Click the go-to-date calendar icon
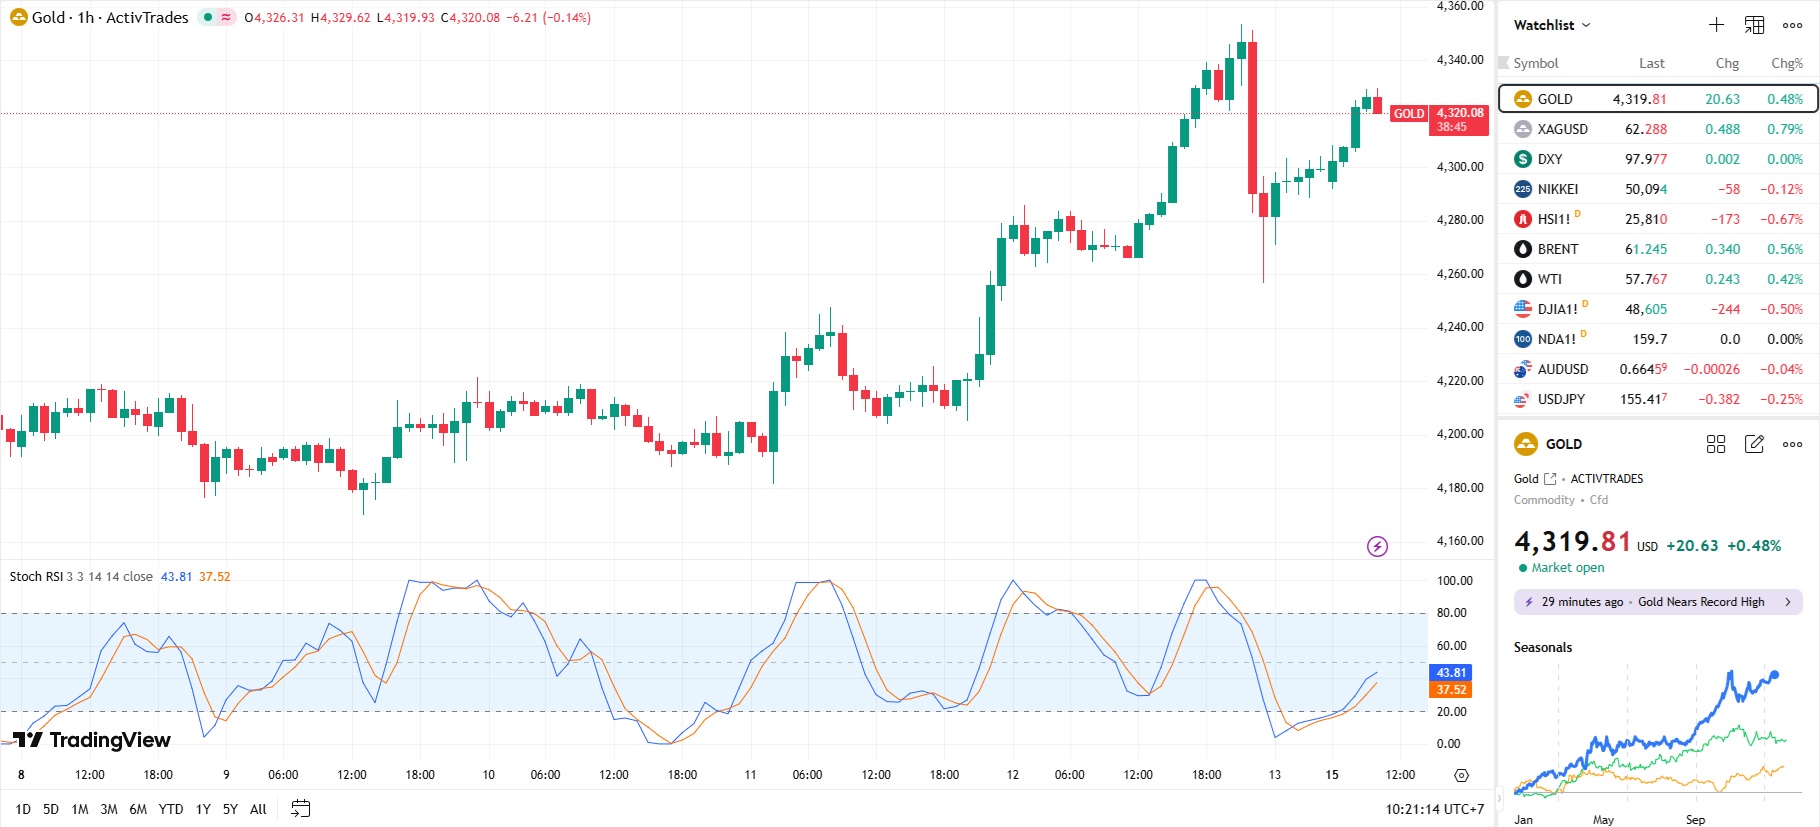This screenshot has height=827, width=1820. [x=300, y=809]
